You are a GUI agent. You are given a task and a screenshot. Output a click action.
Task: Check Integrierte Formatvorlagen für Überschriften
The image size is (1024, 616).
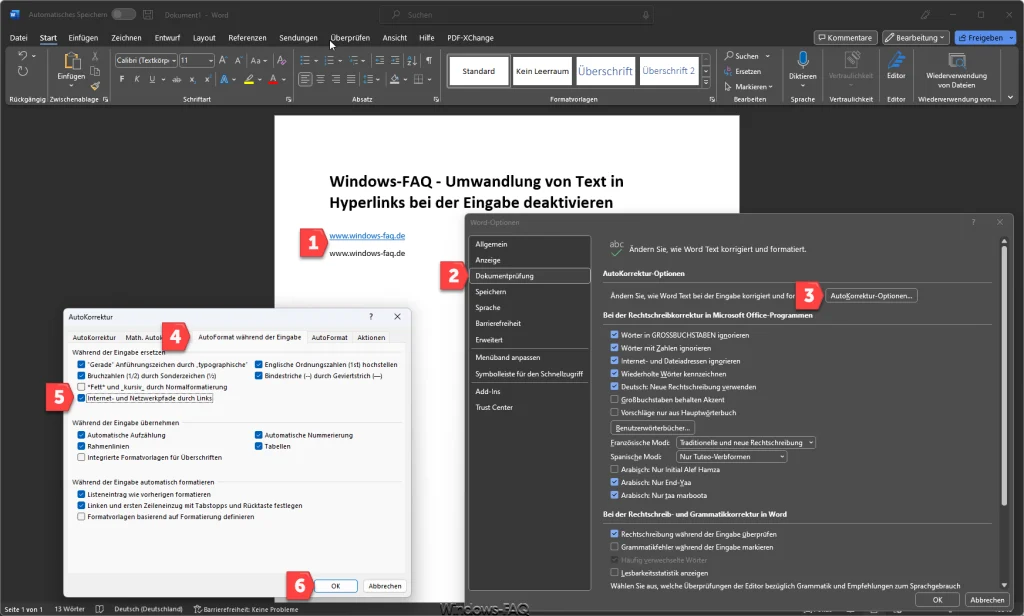(x=81, y=457)
